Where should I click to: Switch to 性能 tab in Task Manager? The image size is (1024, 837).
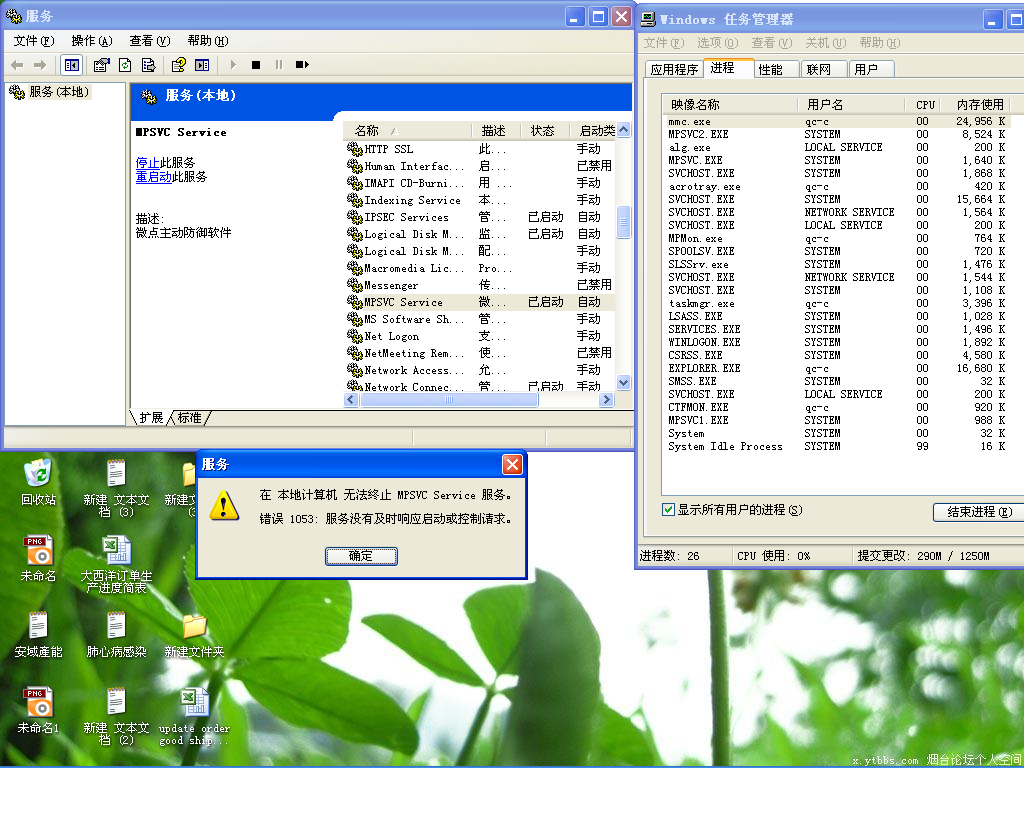pos(776,69)
